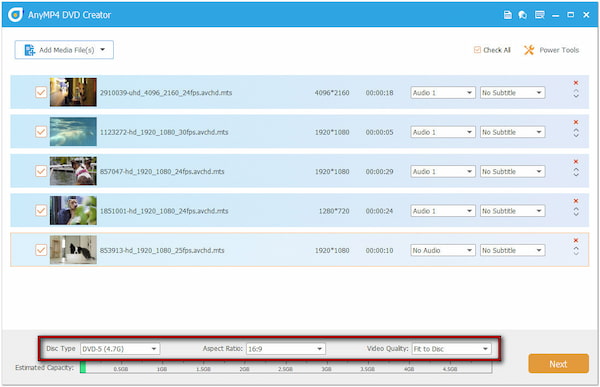Viewport: 600px width, 387px height.
Task: Uncheck the 857047-hd_1920_1080_24fps file
Action: pyautogui.click(x=41, y=171)
